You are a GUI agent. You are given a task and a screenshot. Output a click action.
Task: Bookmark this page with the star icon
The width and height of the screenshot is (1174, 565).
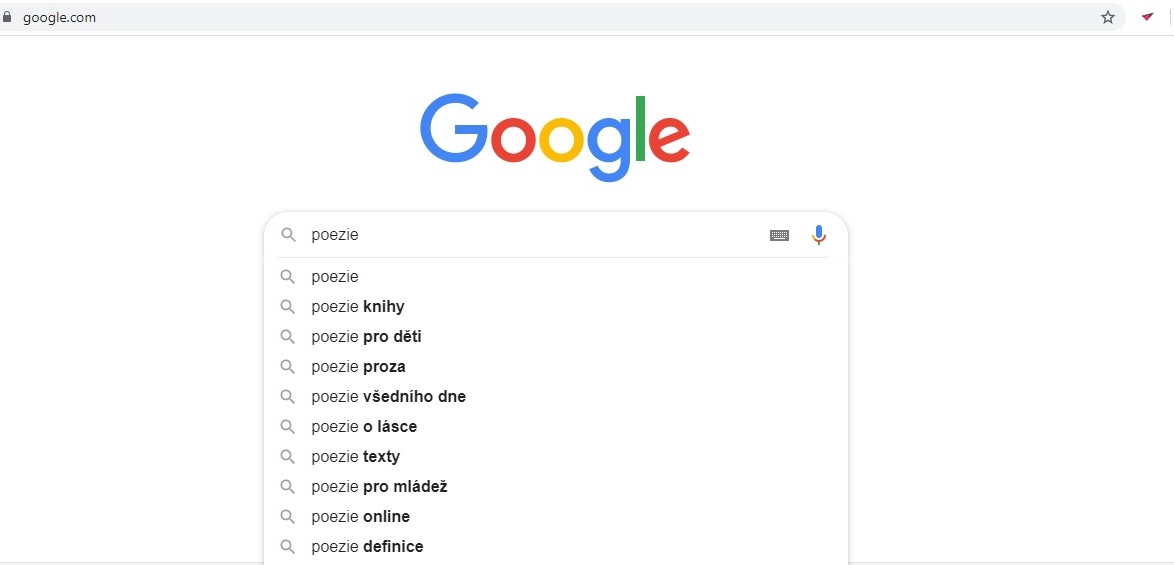click(1108, 17)
